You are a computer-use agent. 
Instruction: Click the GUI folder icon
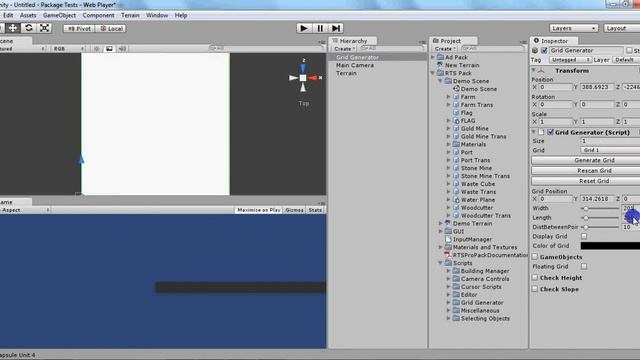(448, 231)
